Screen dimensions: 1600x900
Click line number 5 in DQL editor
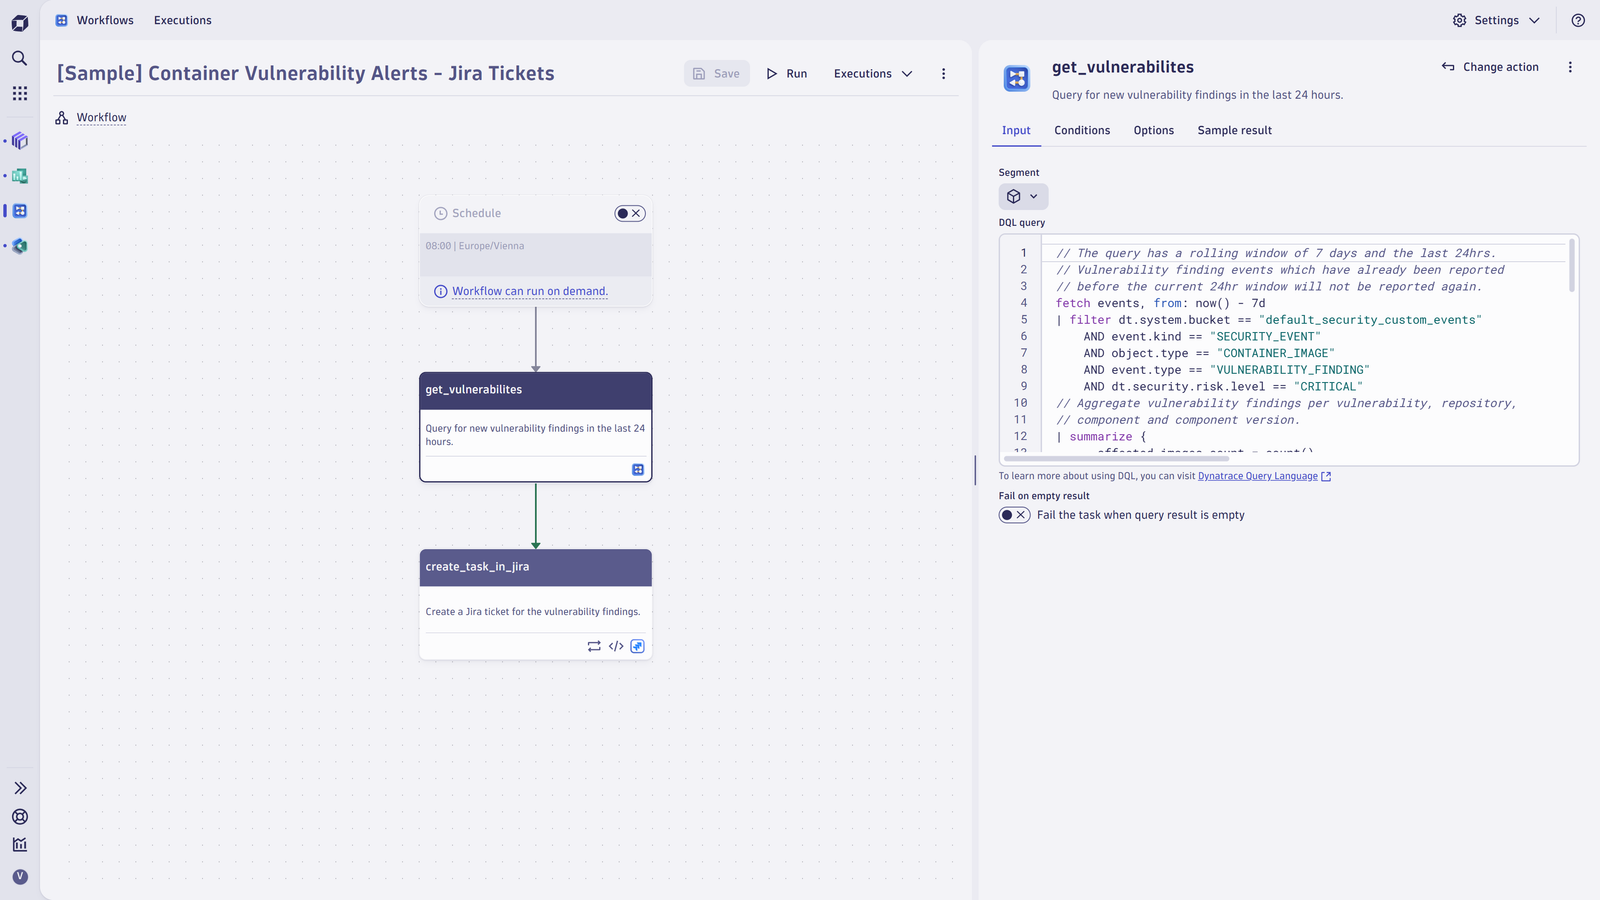pos(1024,320)
